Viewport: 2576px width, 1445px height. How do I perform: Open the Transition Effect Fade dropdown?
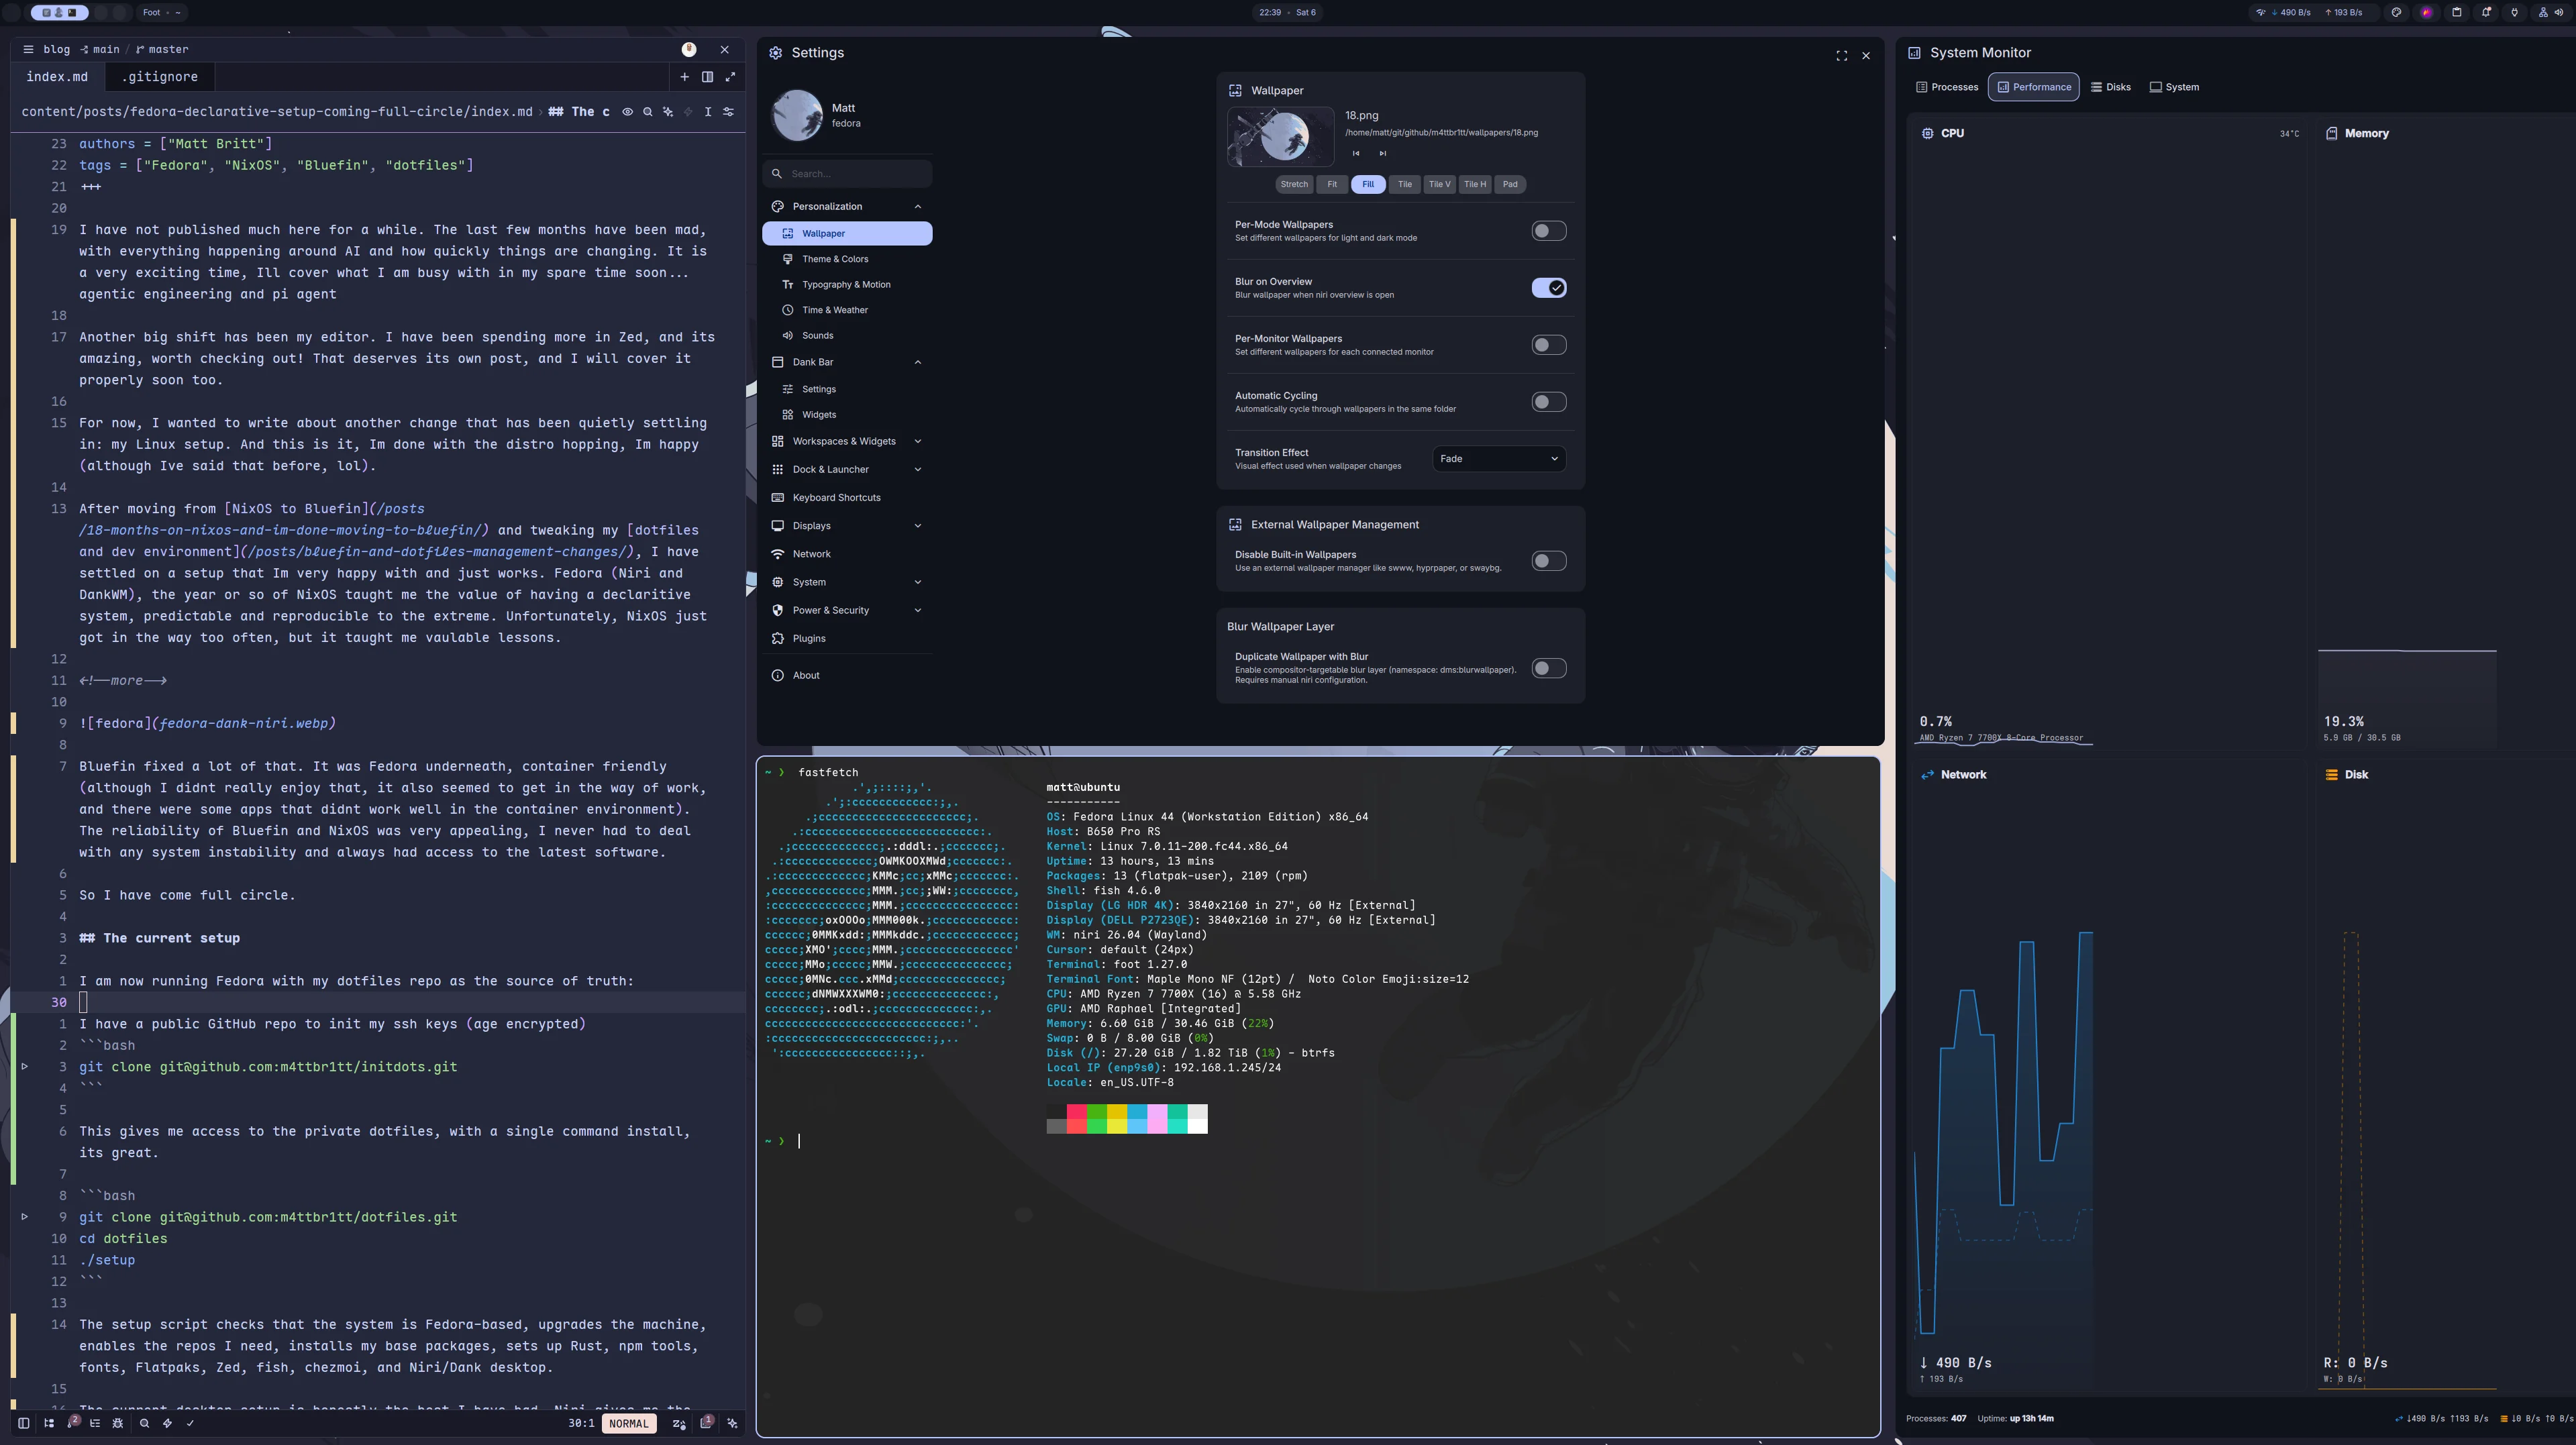pos(1499,459)
